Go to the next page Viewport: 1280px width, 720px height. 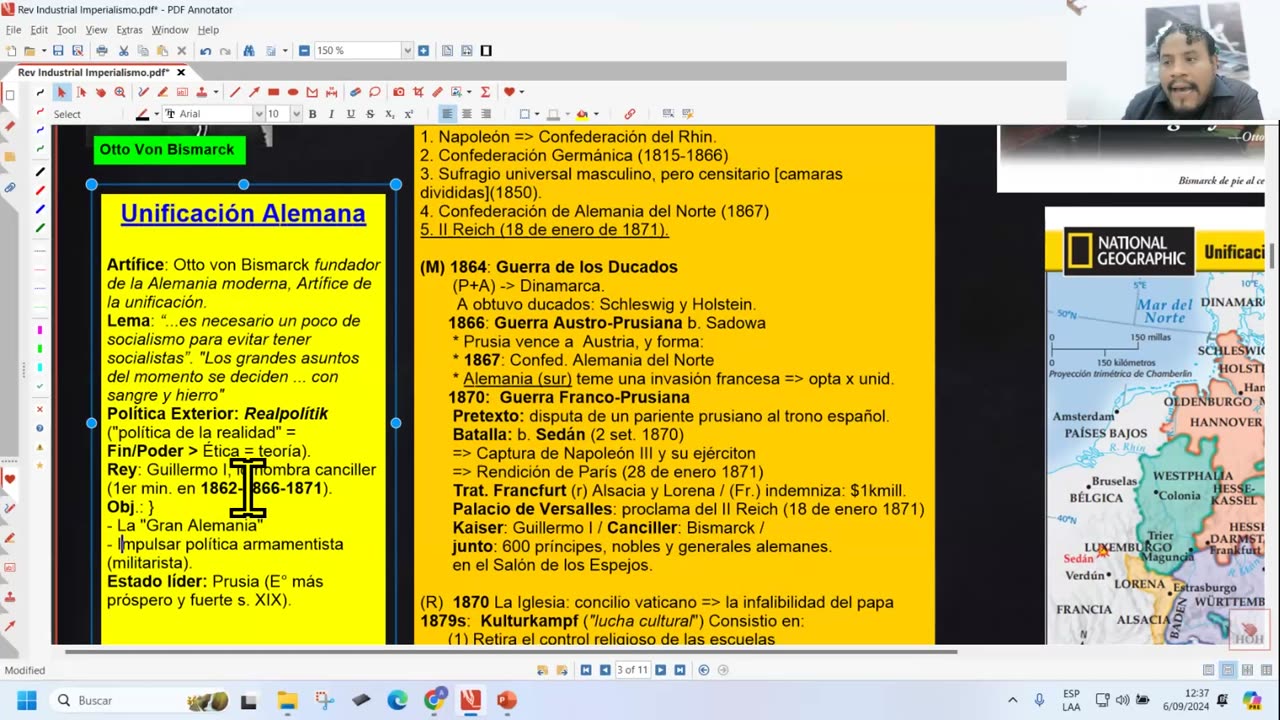tap(661, 670)
